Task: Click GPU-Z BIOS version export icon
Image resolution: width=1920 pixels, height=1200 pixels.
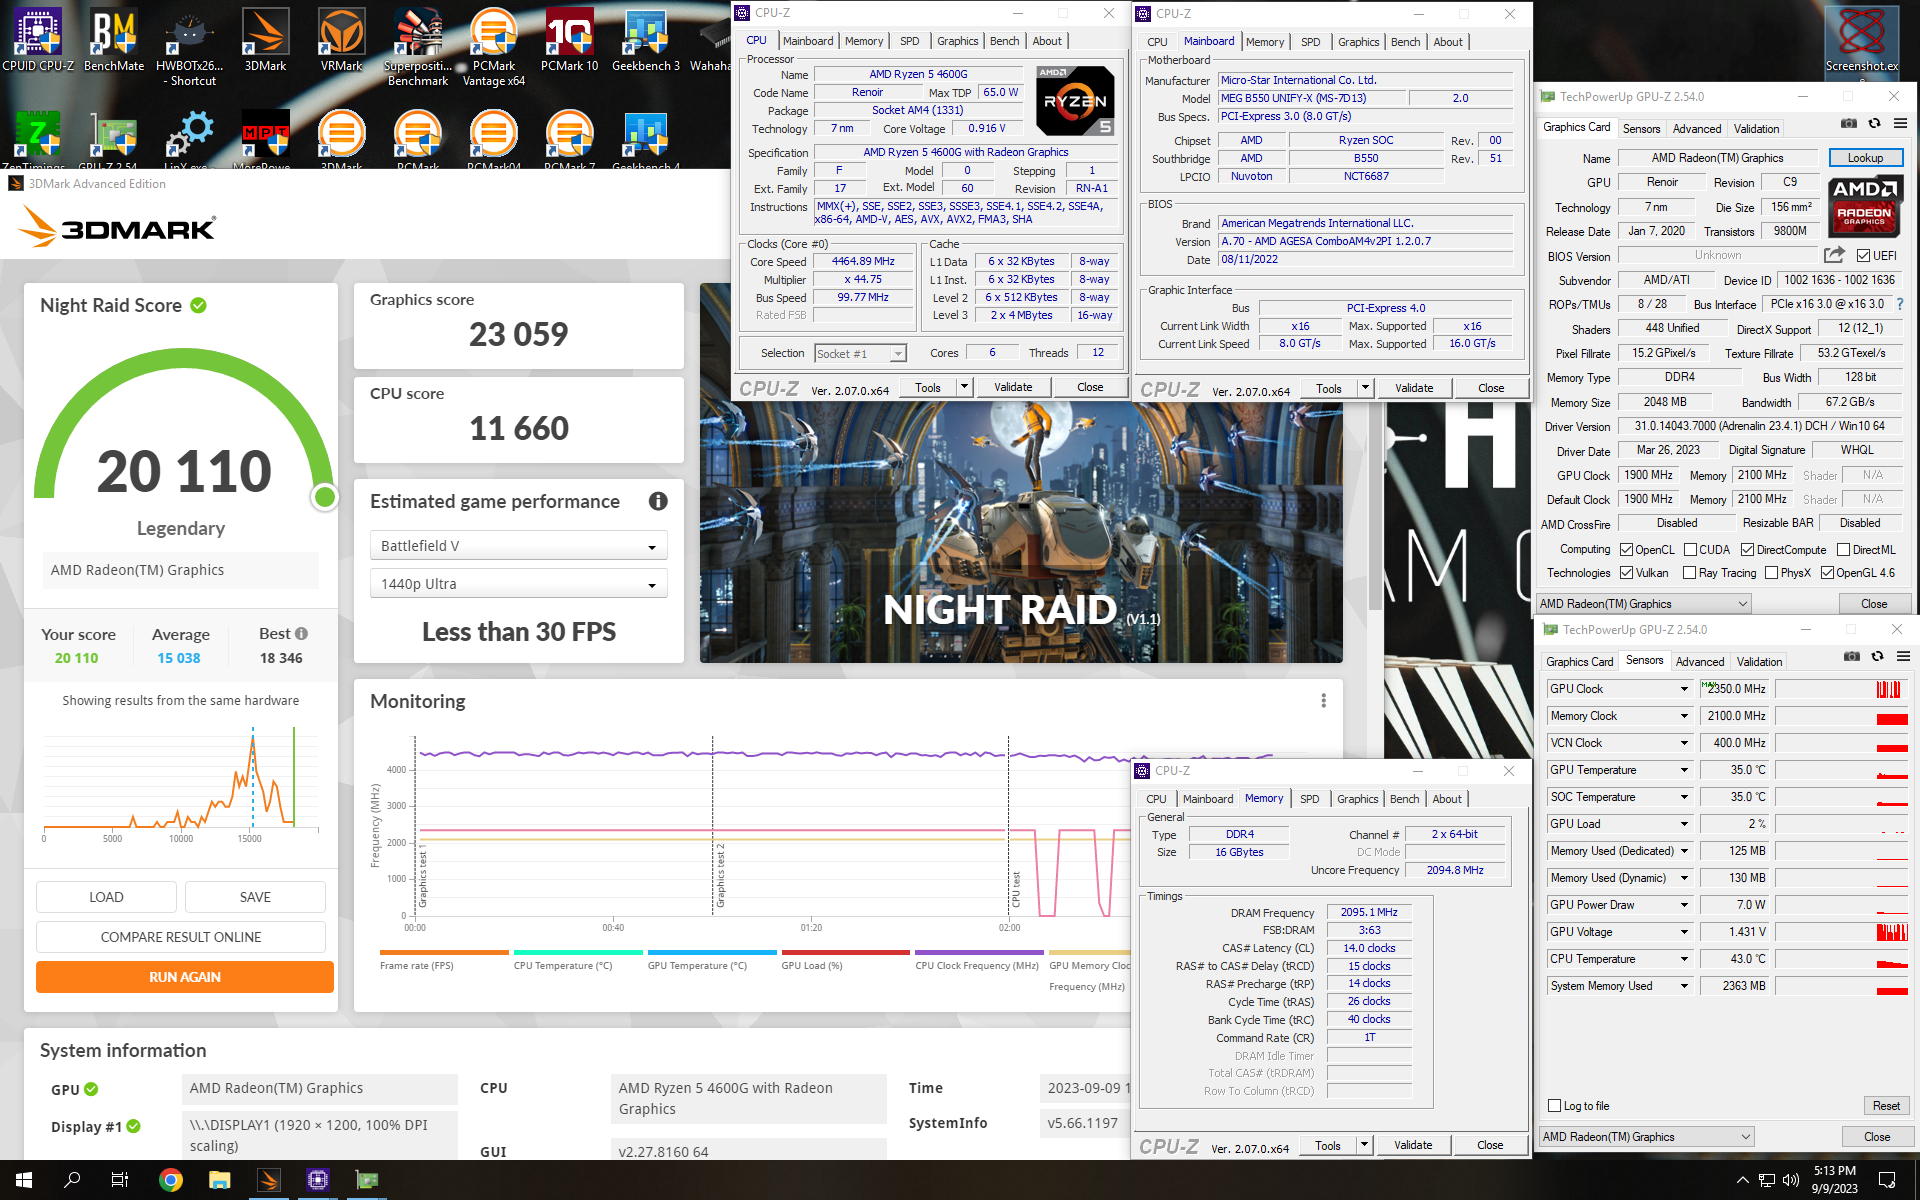Action: tap(1834, 255)
